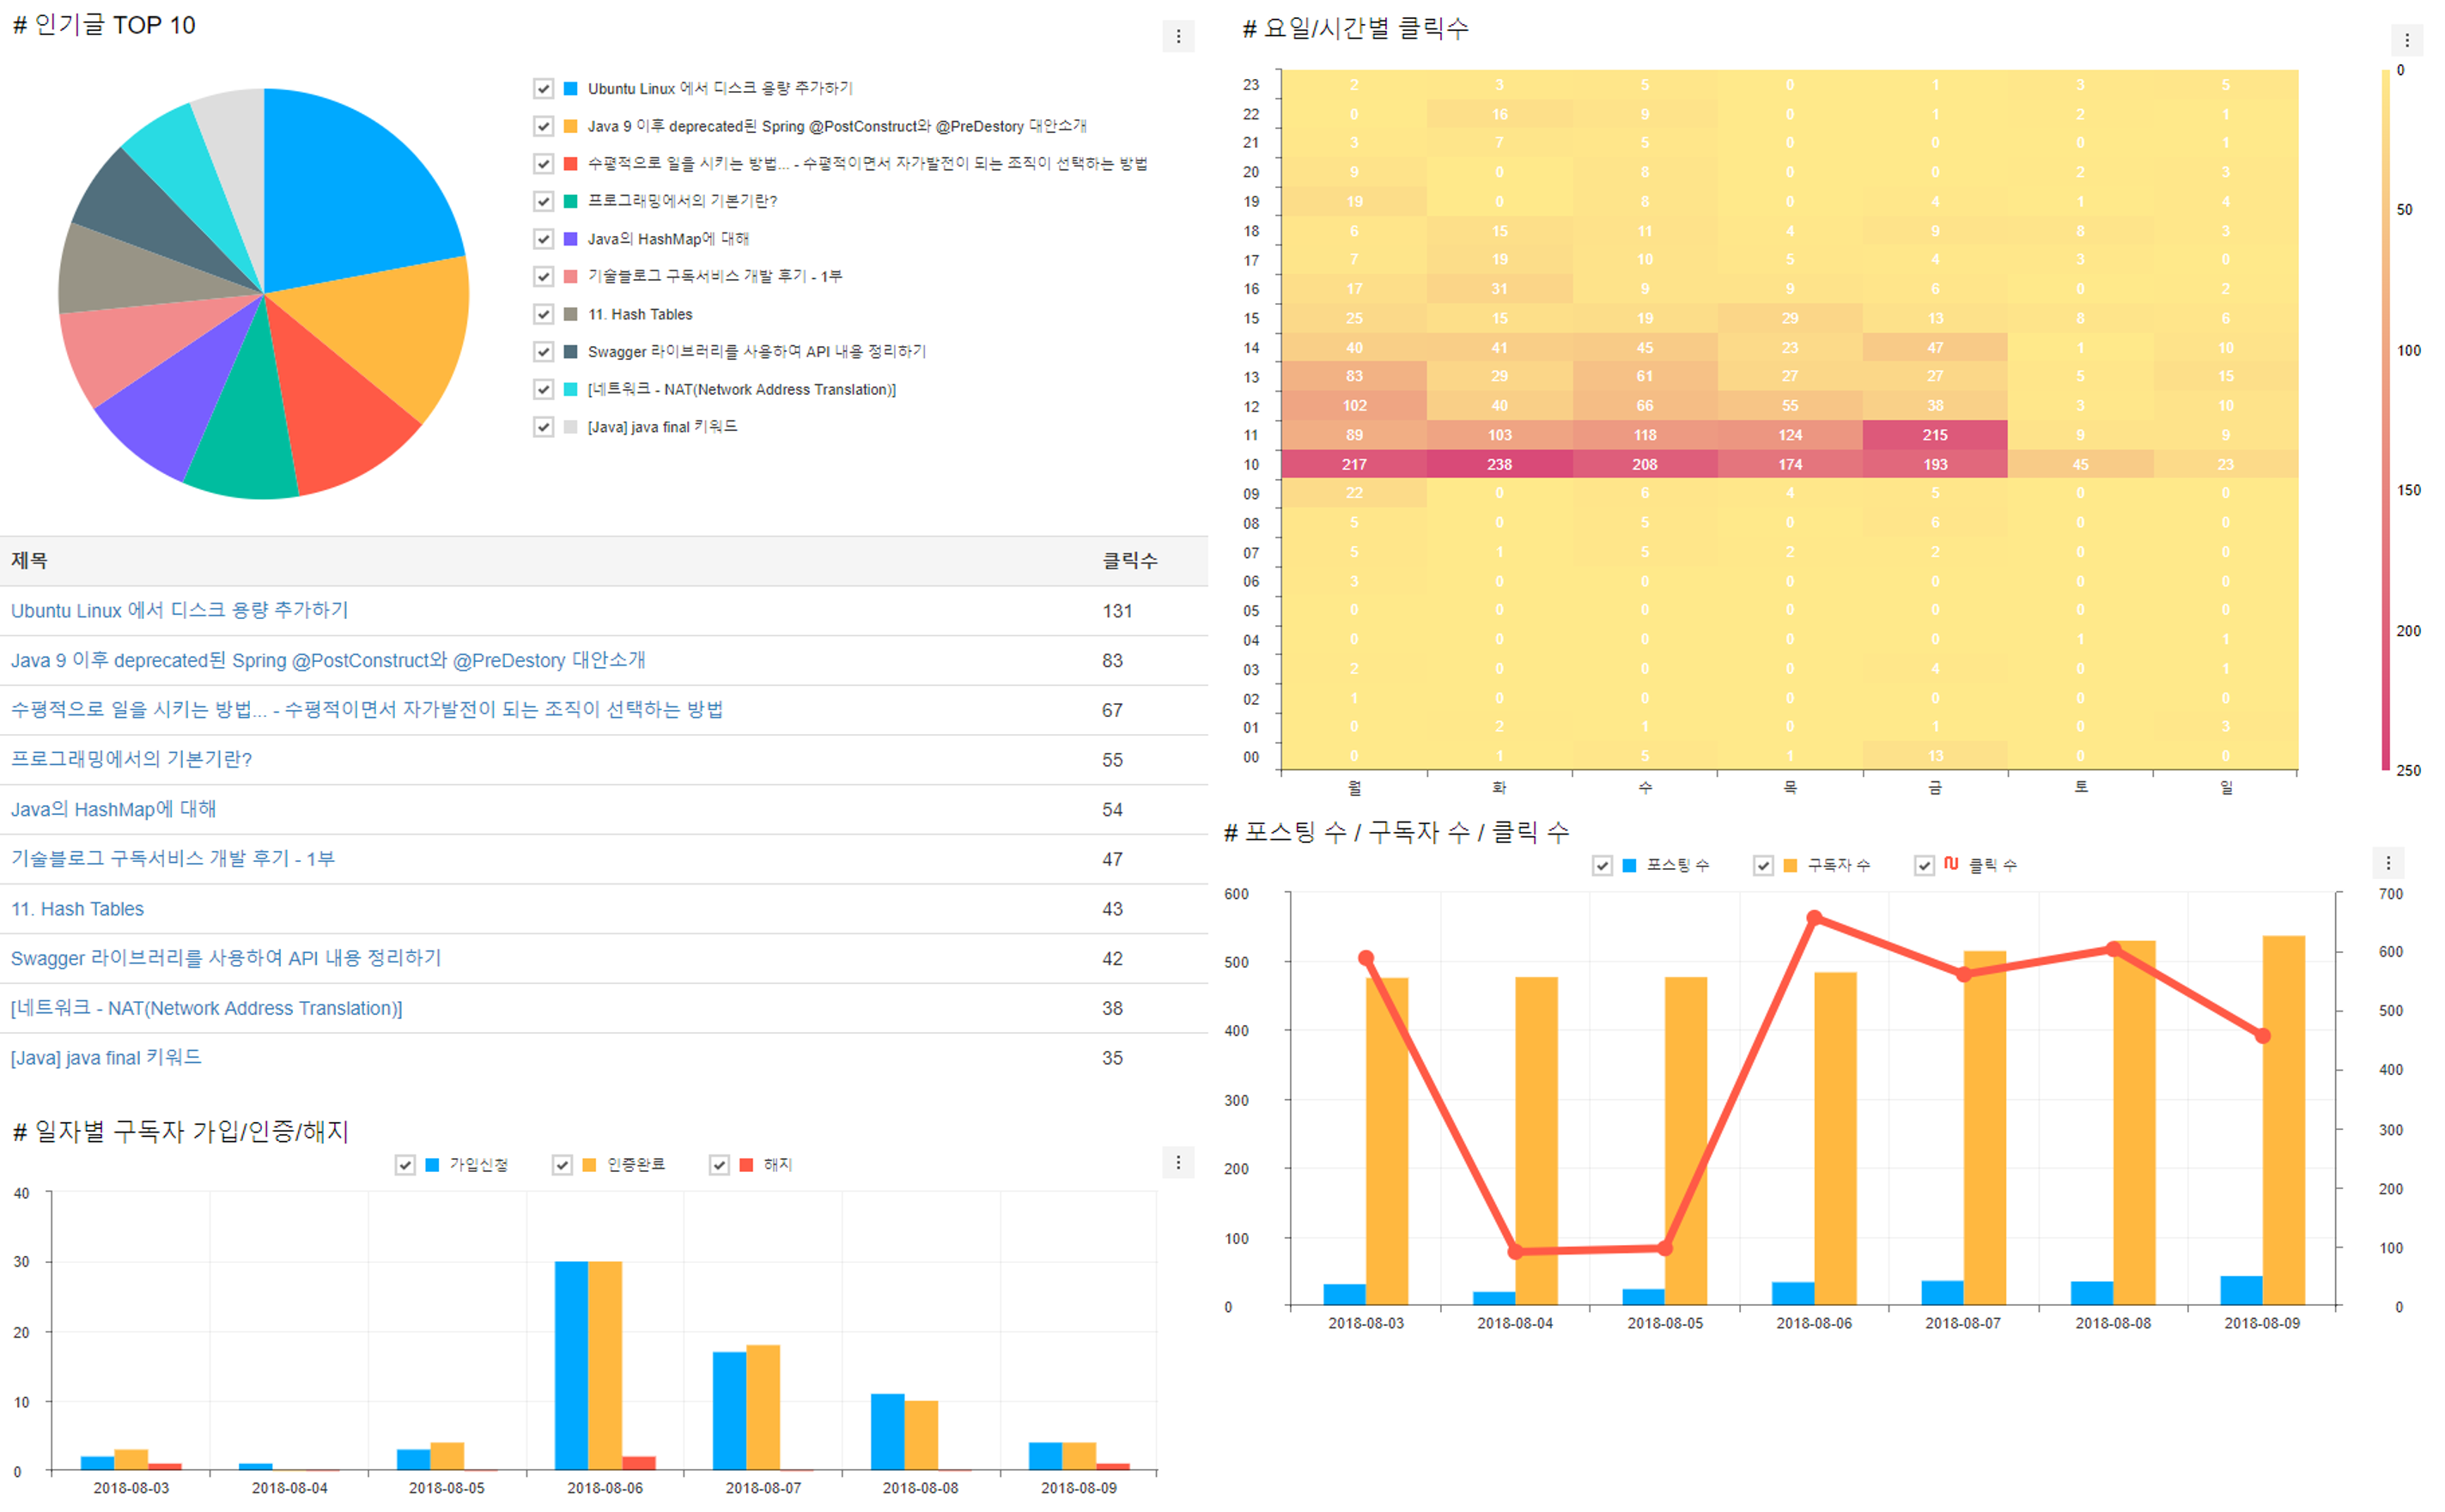Image resolution: width=2445 pixels, height=1512 pixels.
Task: Open the 네트워크 - NAT article link
Action: (x=206, y=1008)
